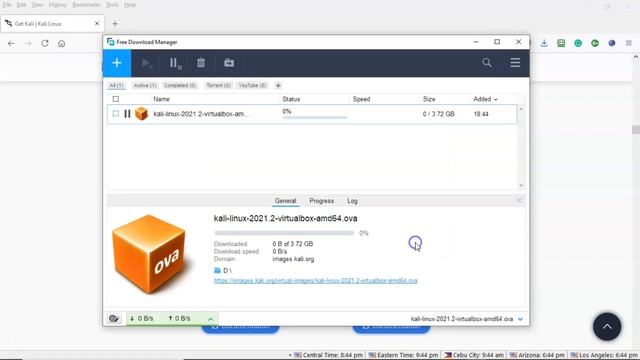The height and width of the screenshot is (360, 640).
Task: Add a new download with plus button
Action: point(117,63)
